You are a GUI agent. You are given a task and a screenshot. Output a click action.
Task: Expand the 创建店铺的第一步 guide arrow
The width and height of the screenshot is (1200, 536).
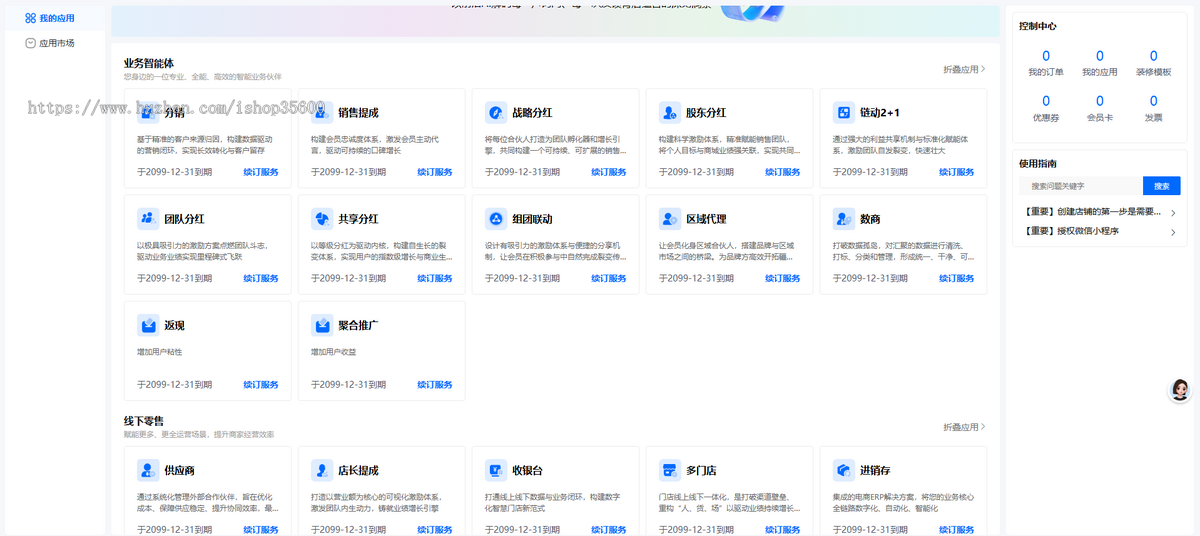pos(1173,213)
